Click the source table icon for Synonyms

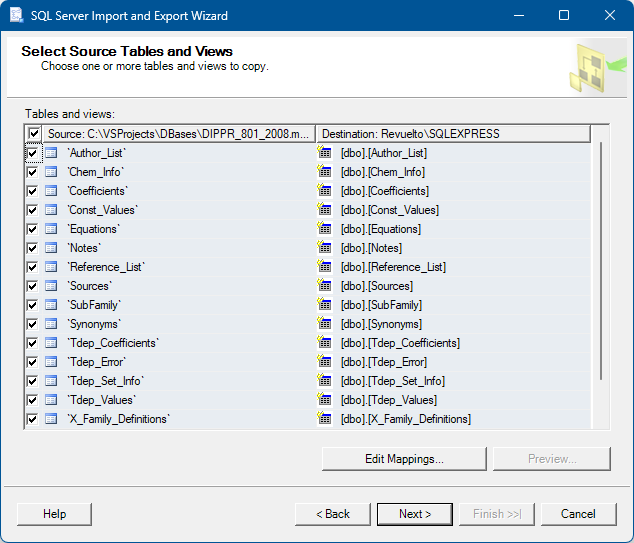(51, 324)
